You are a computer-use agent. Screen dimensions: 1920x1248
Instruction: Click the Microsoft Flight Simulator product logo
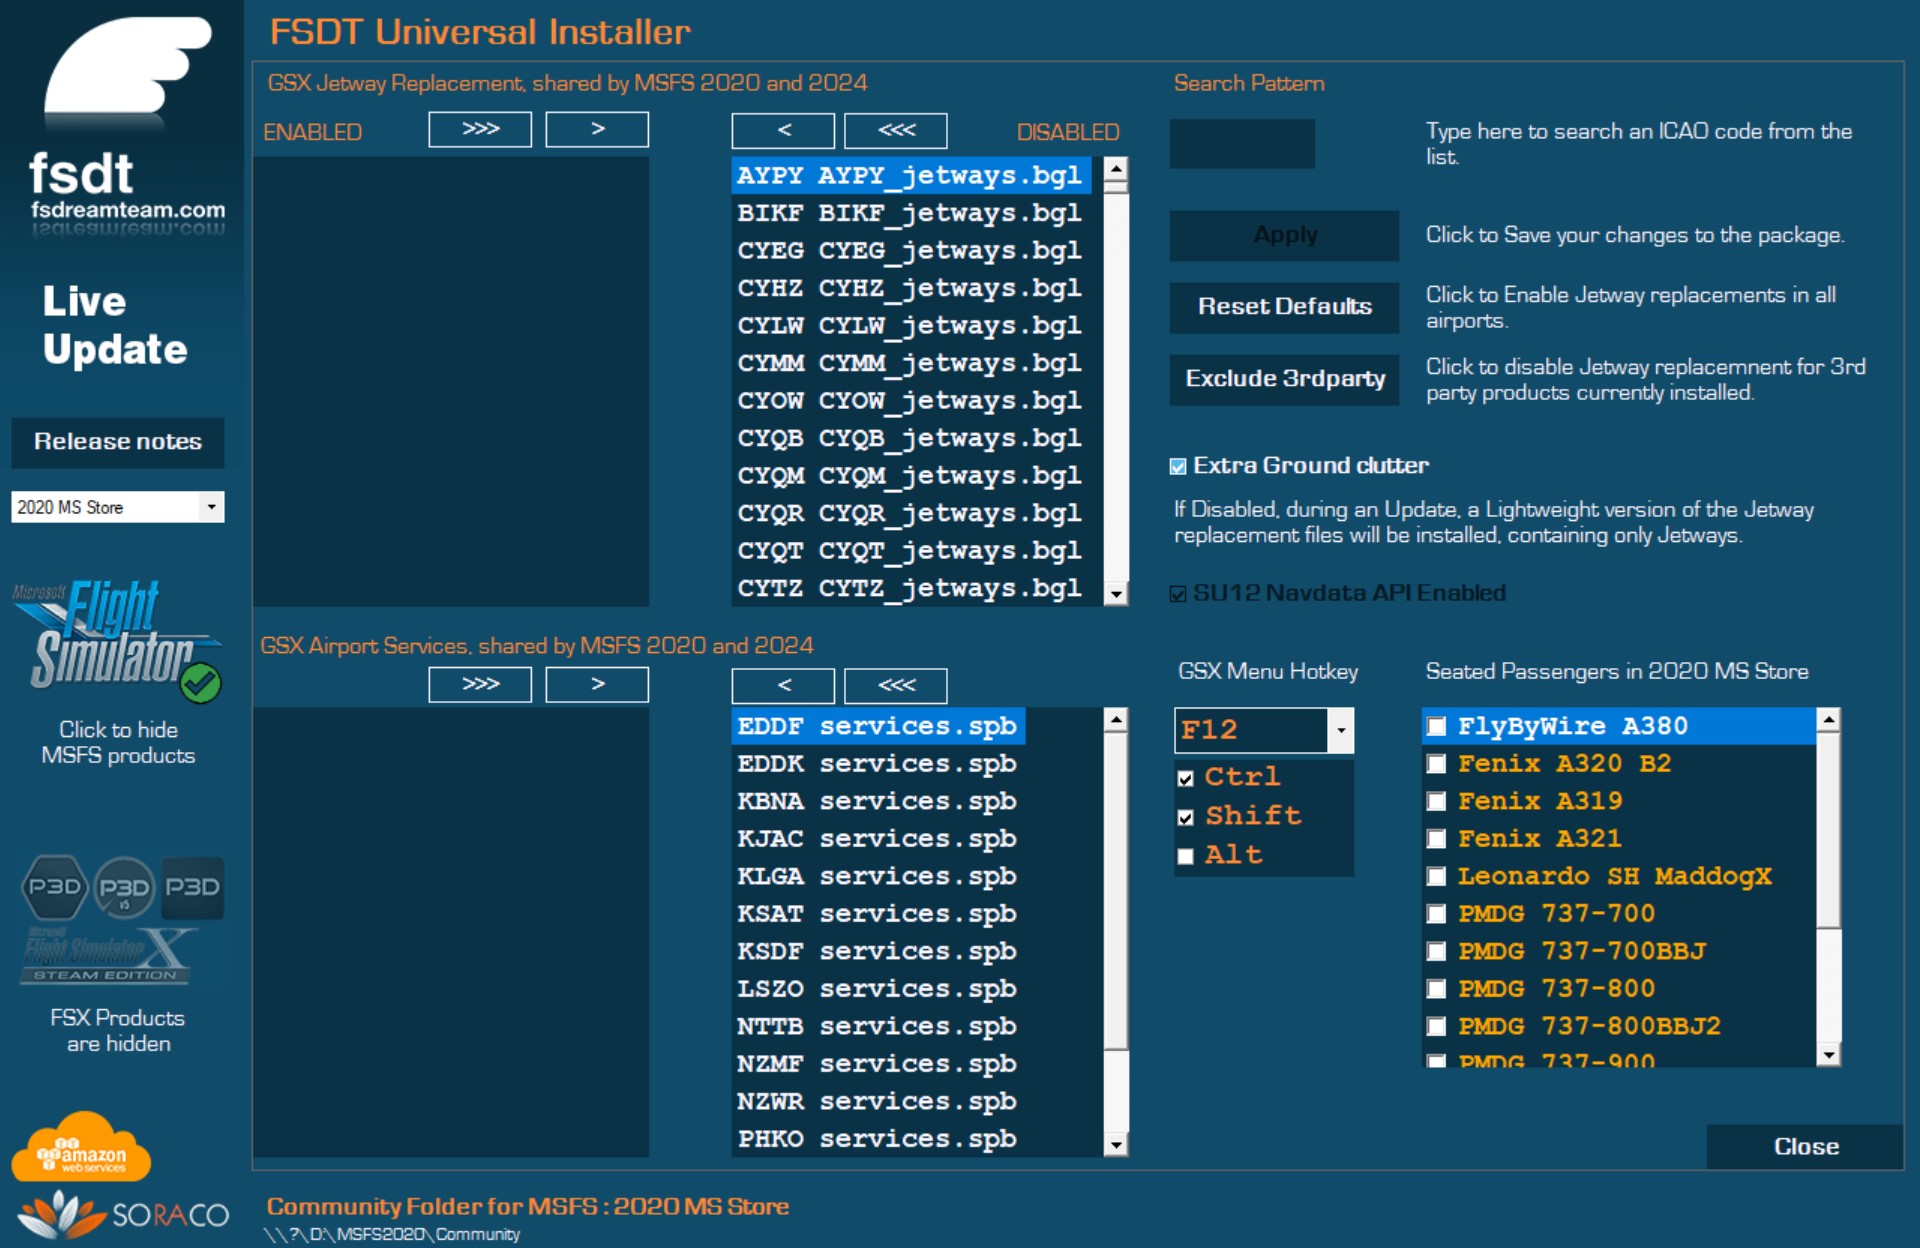(117, 640)
